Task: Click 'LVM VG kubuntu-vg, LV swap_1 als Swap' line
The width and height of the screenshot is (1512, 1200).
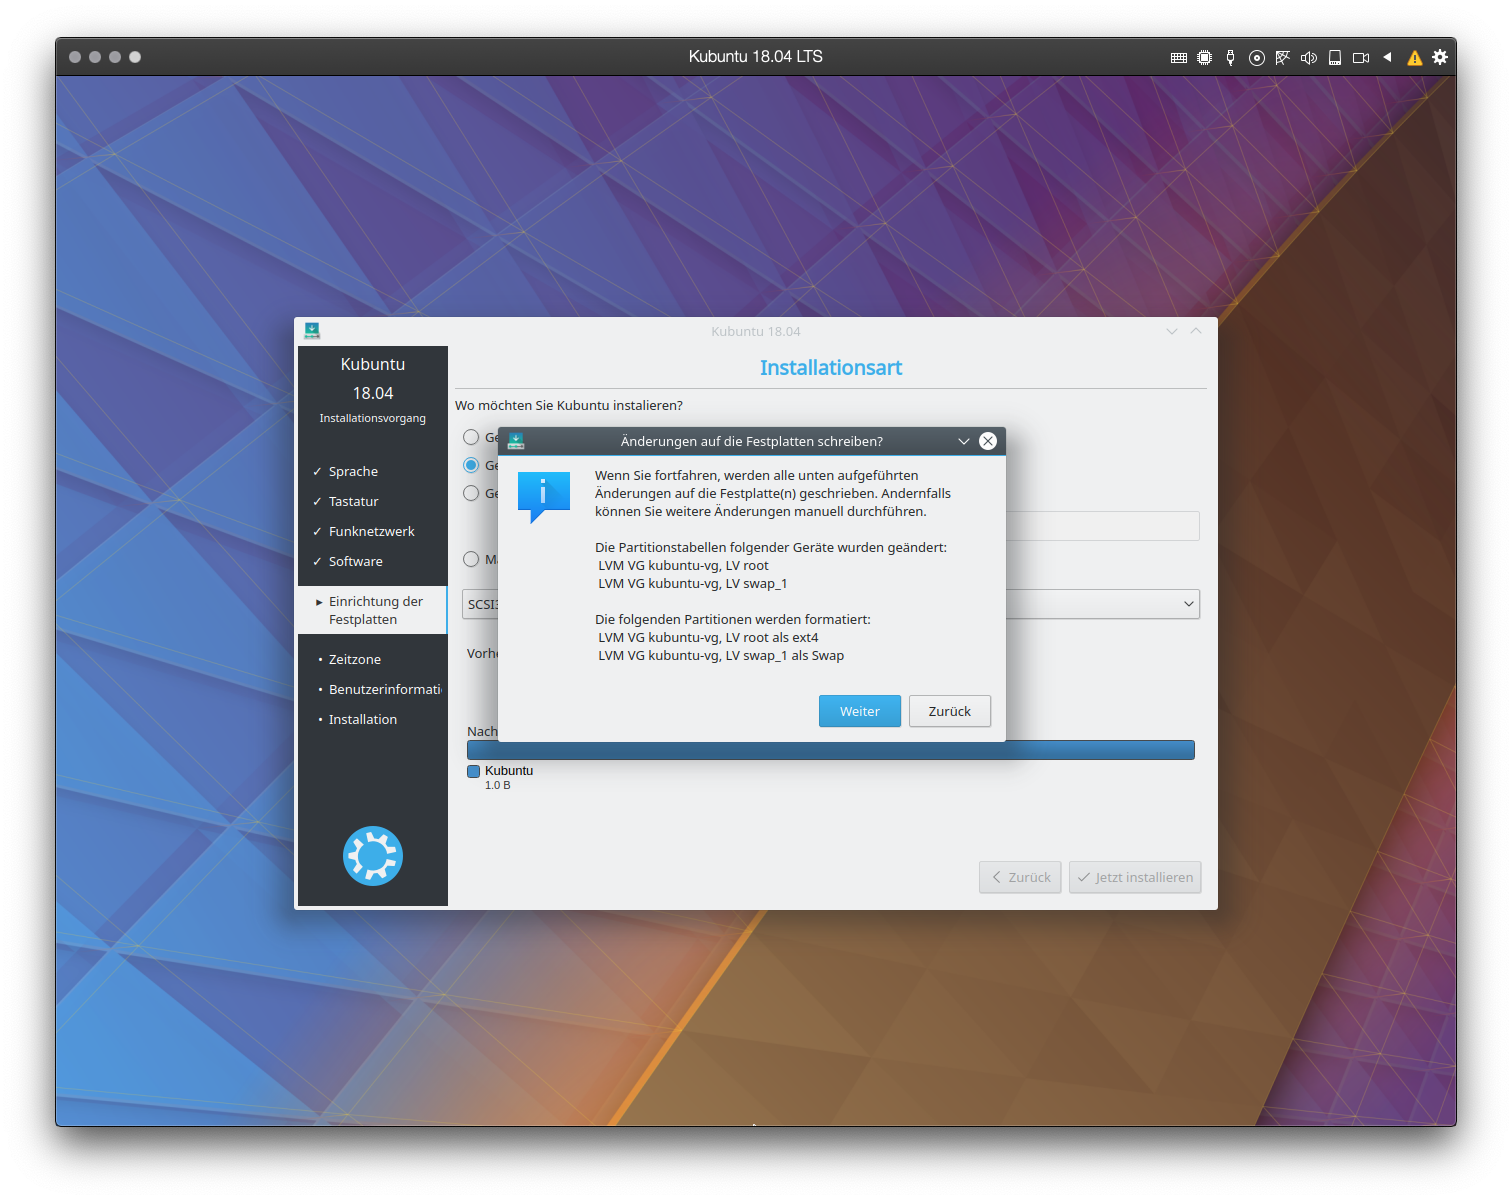Action: pos(721,655)
